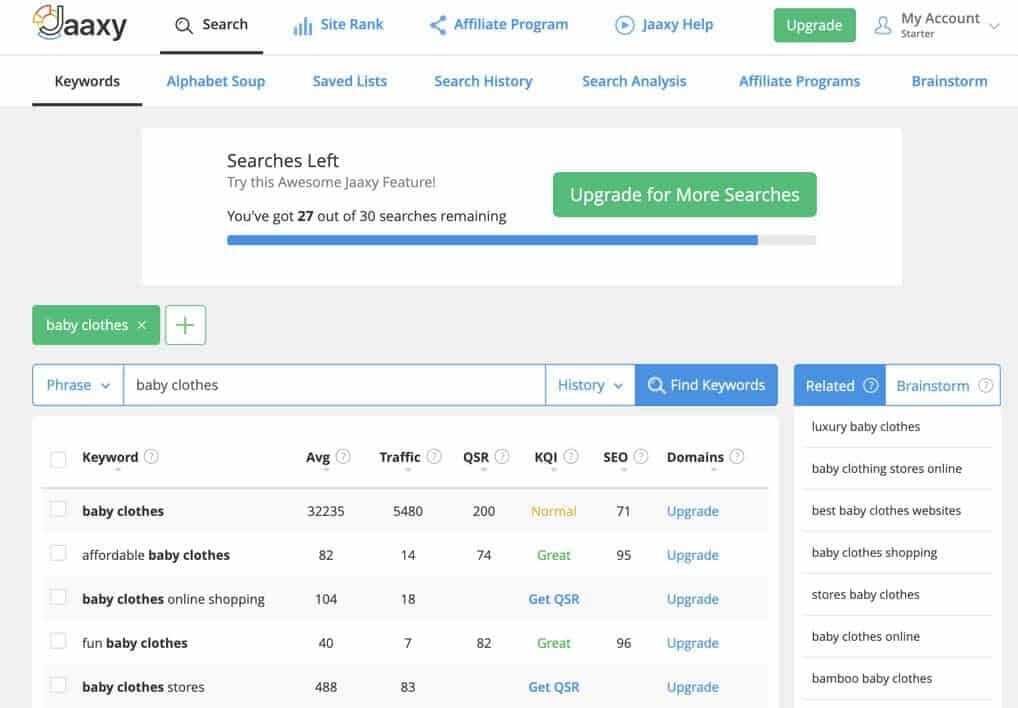Select related keyword luxury baby clothes
This screenshot has height=708, width=1018.
click(x=865, y=426)
